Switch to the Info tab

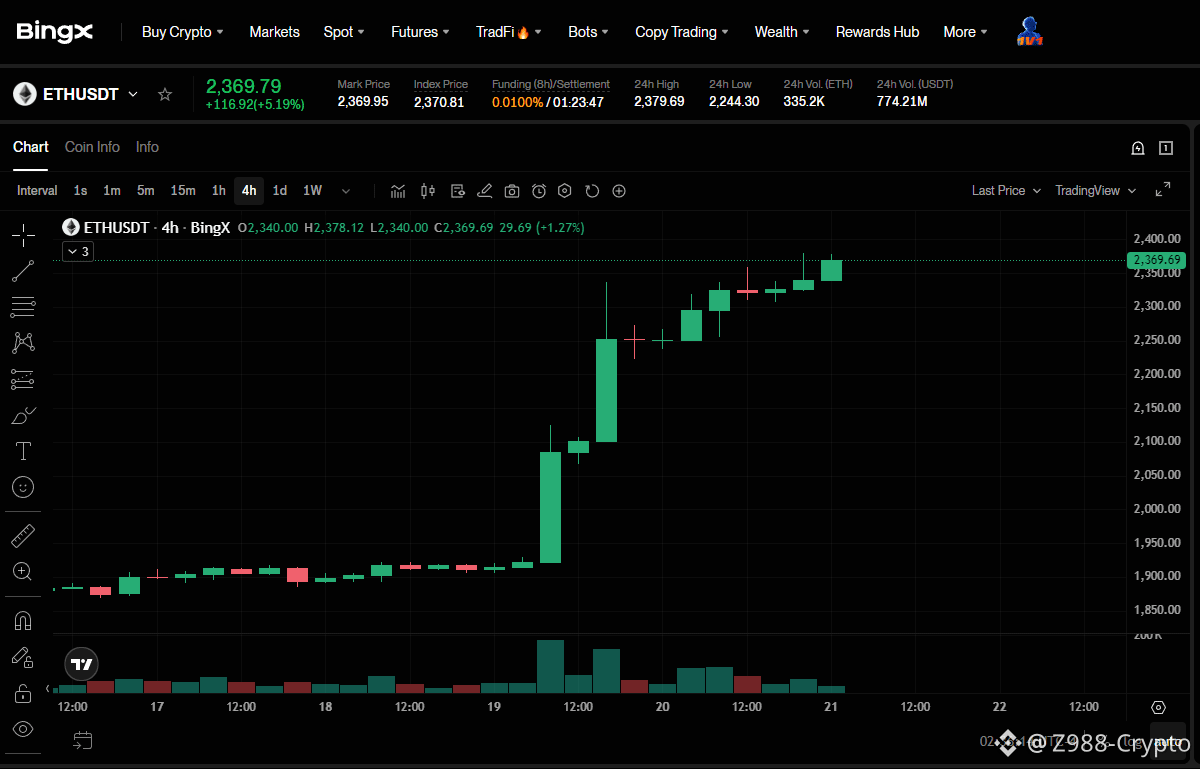click(147, 147)
